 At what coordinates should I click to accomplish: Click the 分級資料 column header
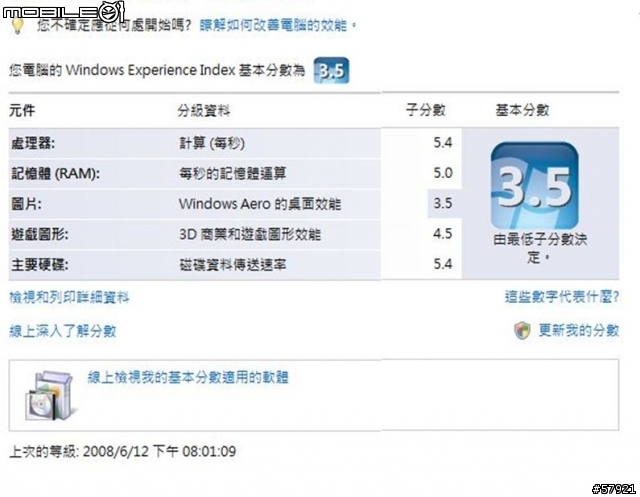pyautogui.click(x=204, y=111)
